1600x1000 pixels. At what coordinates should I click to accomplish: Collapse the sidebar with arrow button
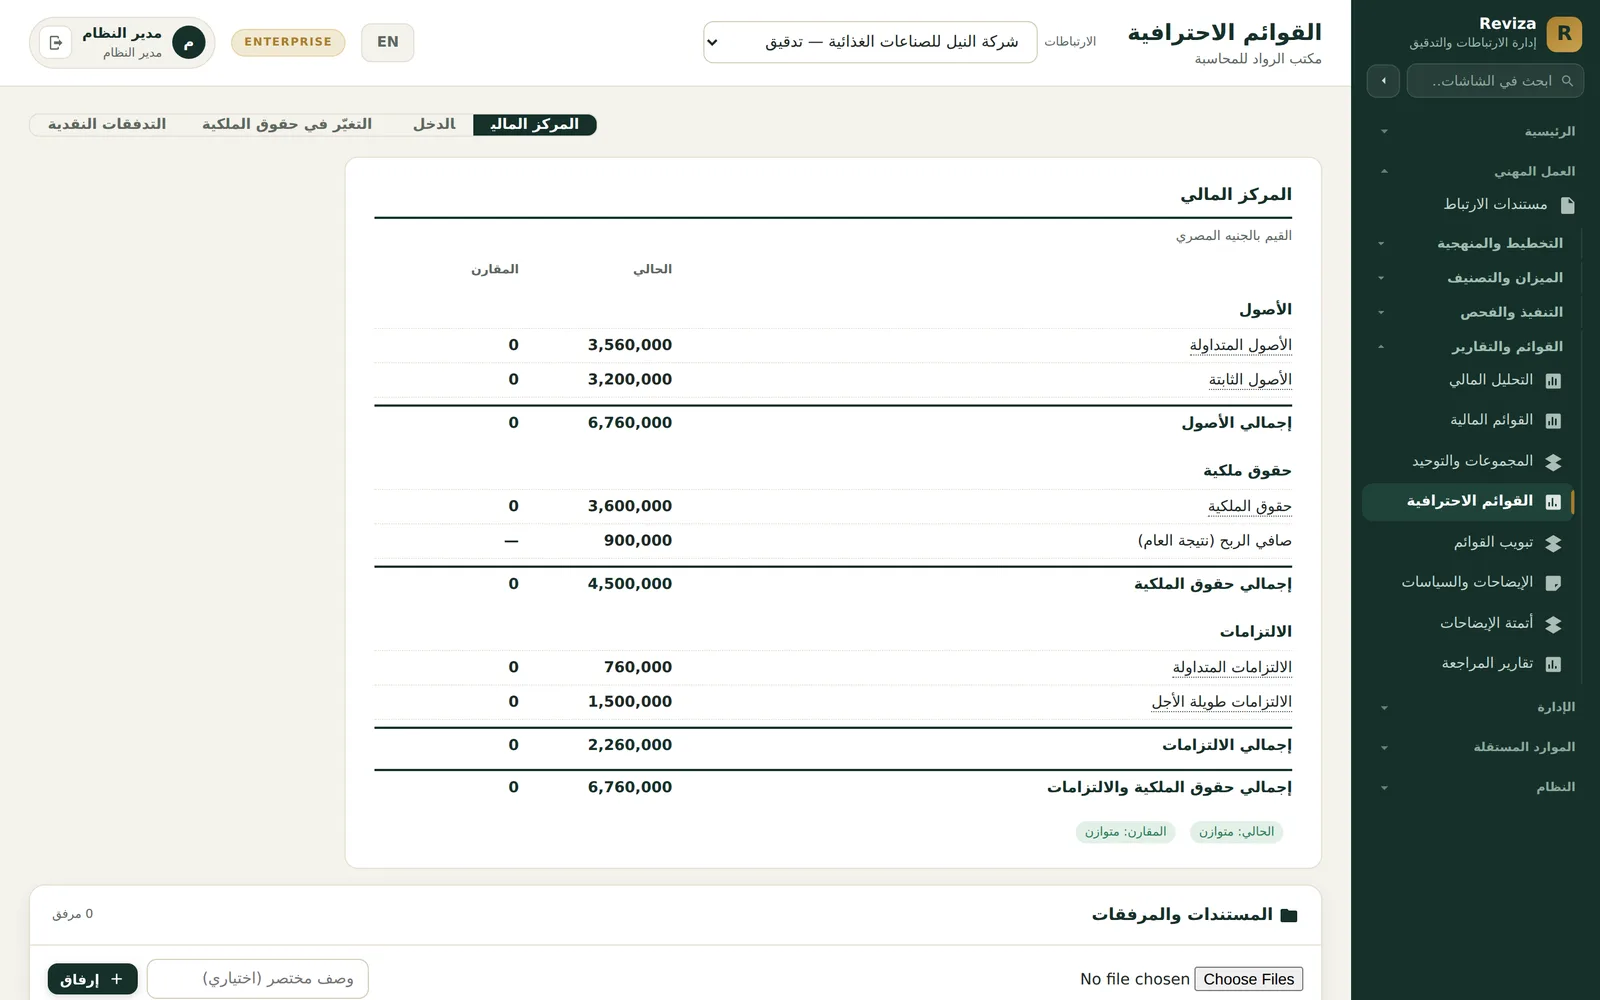coord(1383,81)
